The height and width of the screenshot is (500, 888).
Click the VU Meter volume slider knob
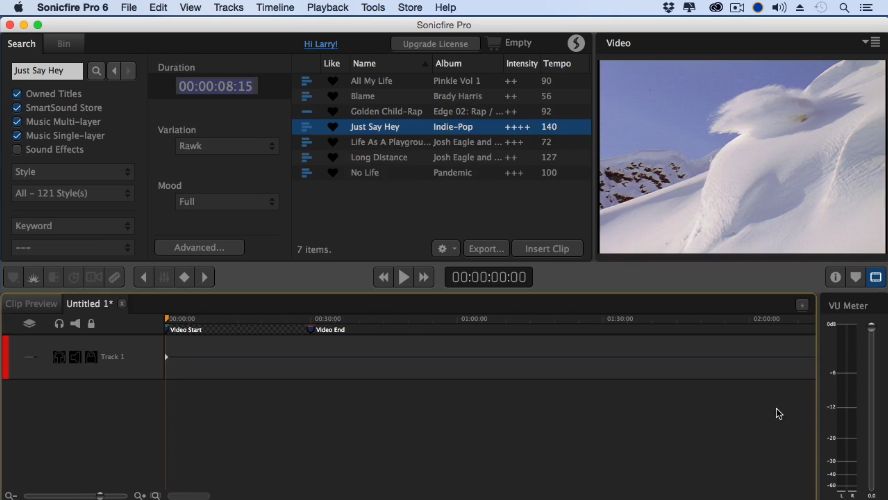[x=871, y=328]
